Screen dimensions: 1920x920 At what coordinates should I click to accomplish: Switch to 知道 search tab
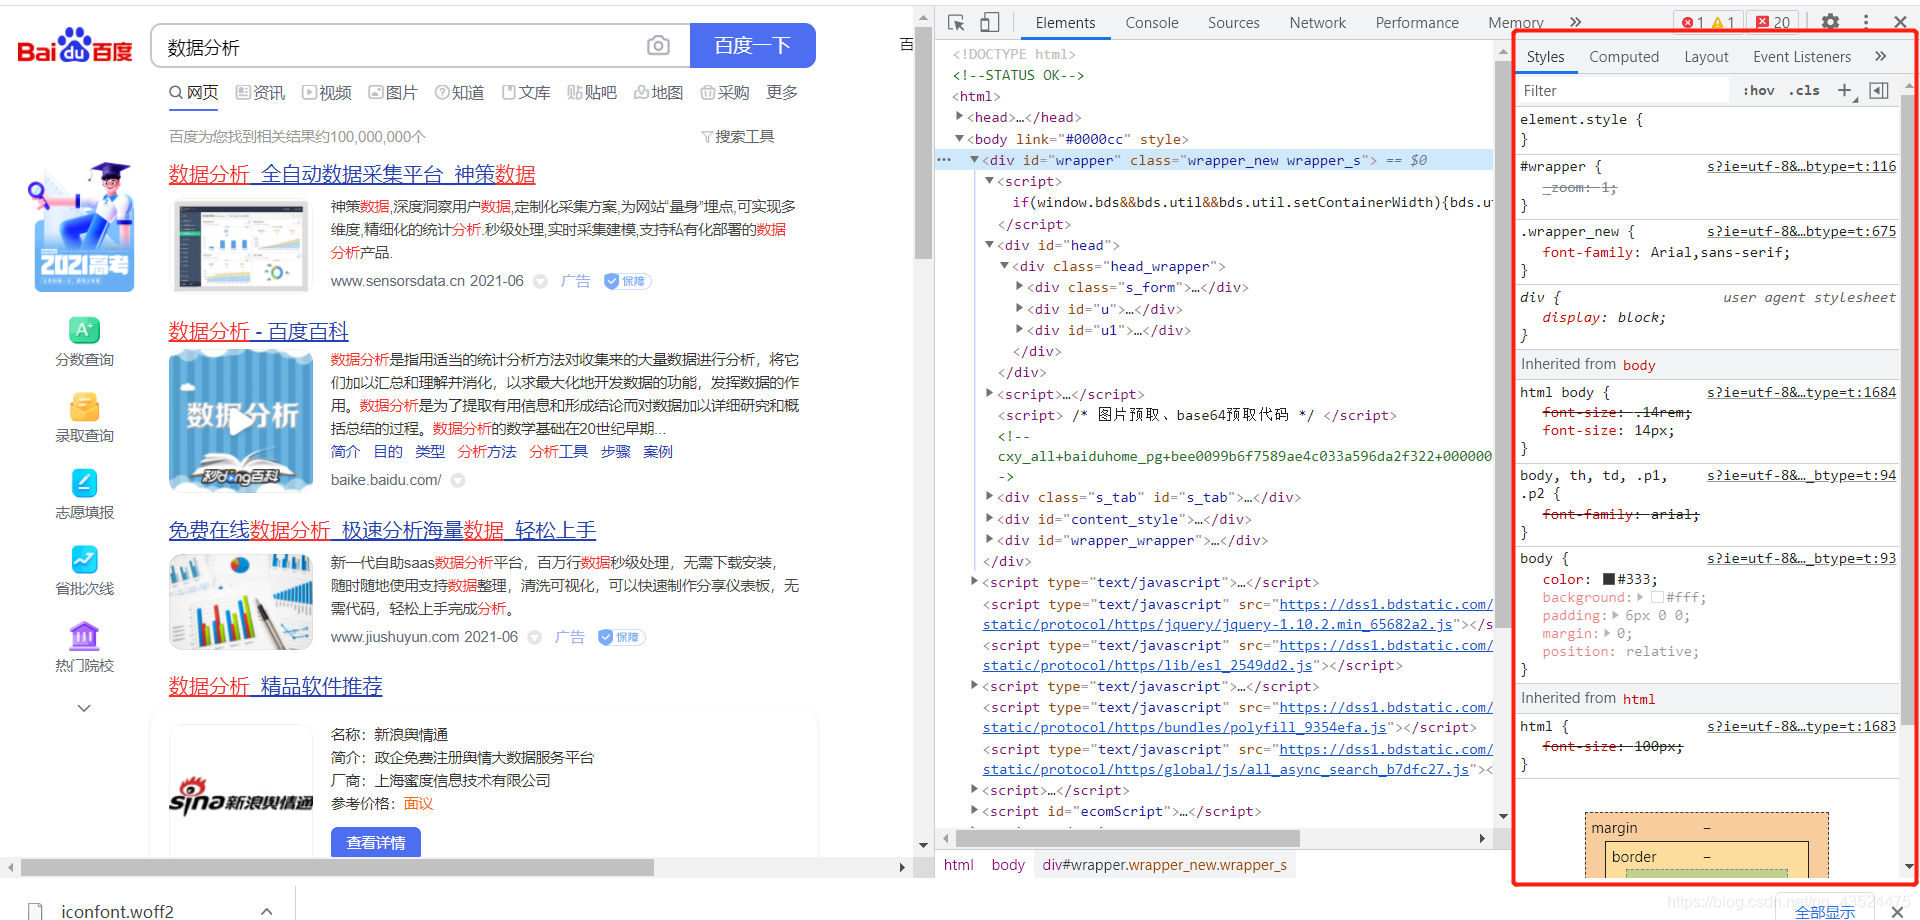460,92
